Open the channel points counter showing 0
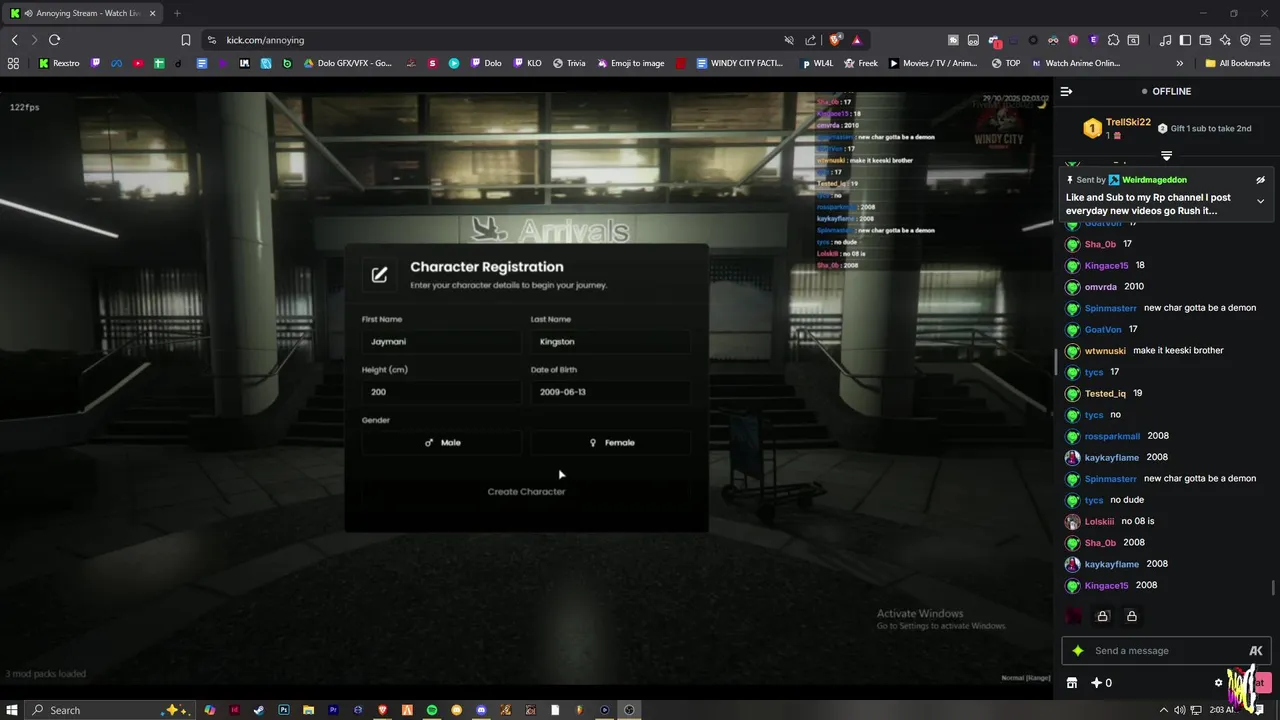The image size is (1280, 720). pyautogui.click(x=1101, y=683)
